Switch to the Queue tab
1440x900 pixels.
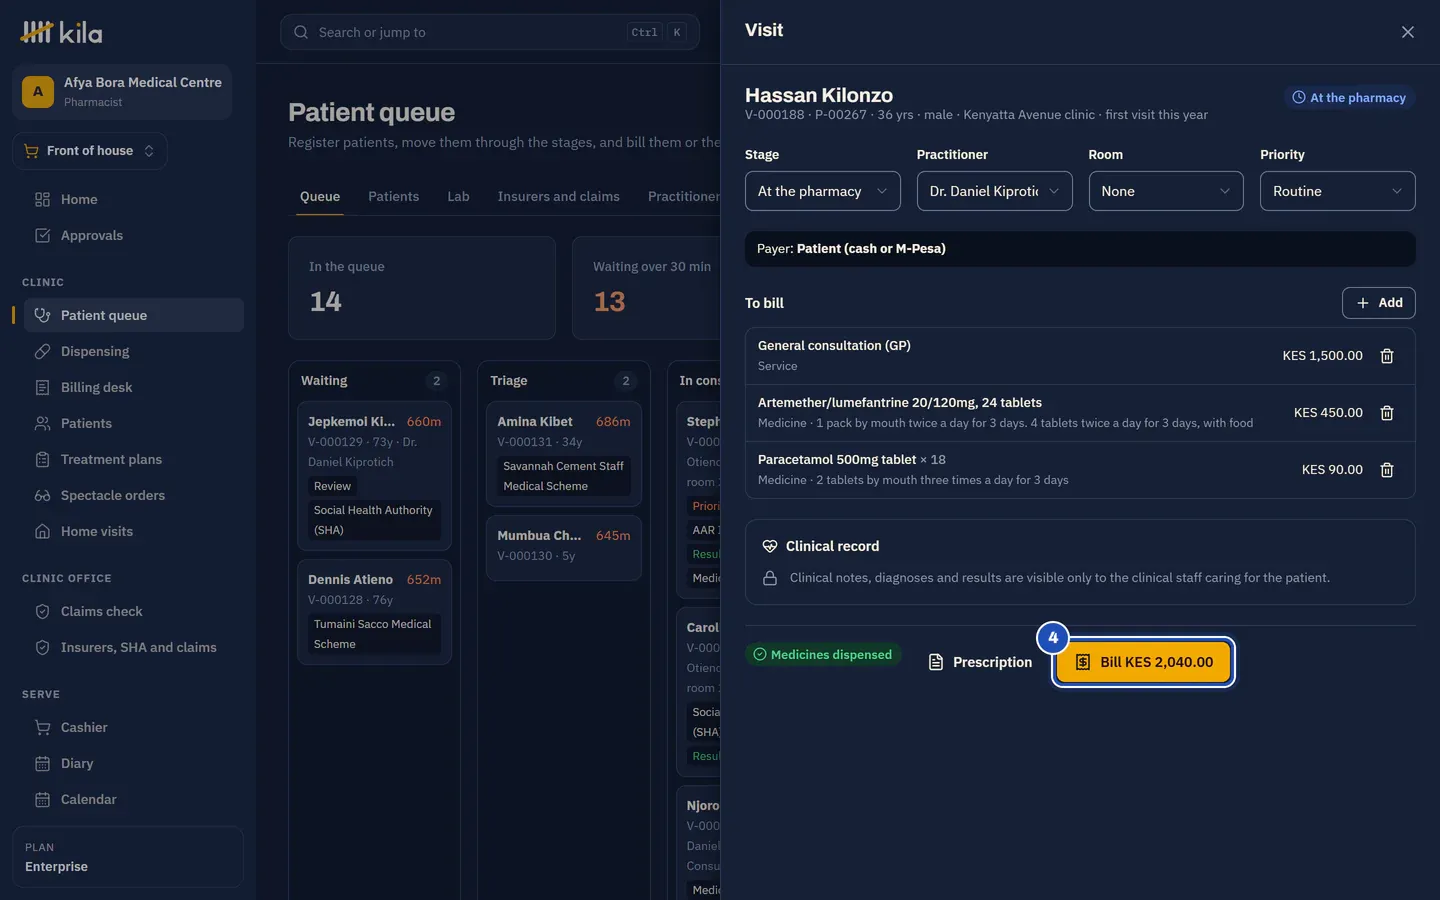click(x=320, y=197)
